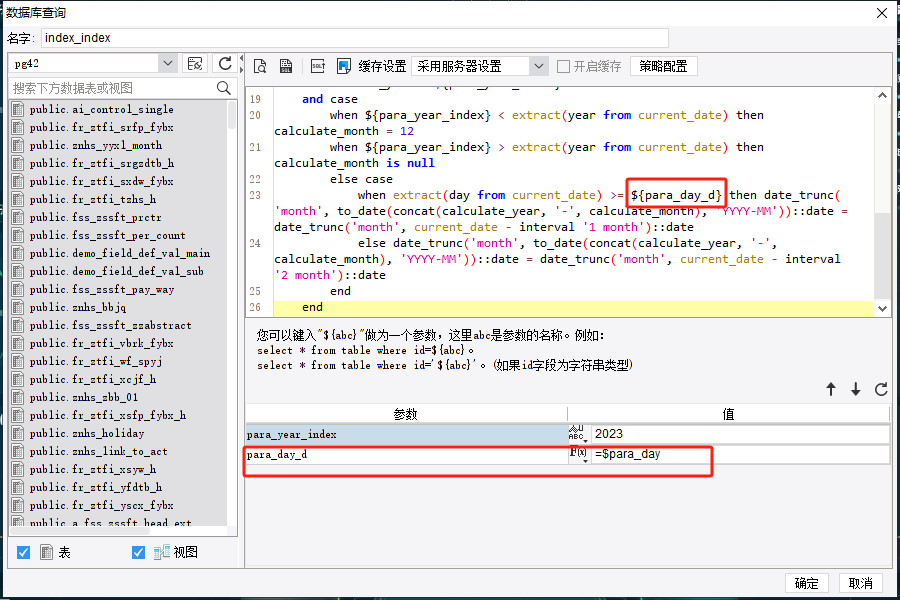The height and width of the screenshot is (600, 900).
Task: Click the 确定 button to confirm
Action: (806, 583)
